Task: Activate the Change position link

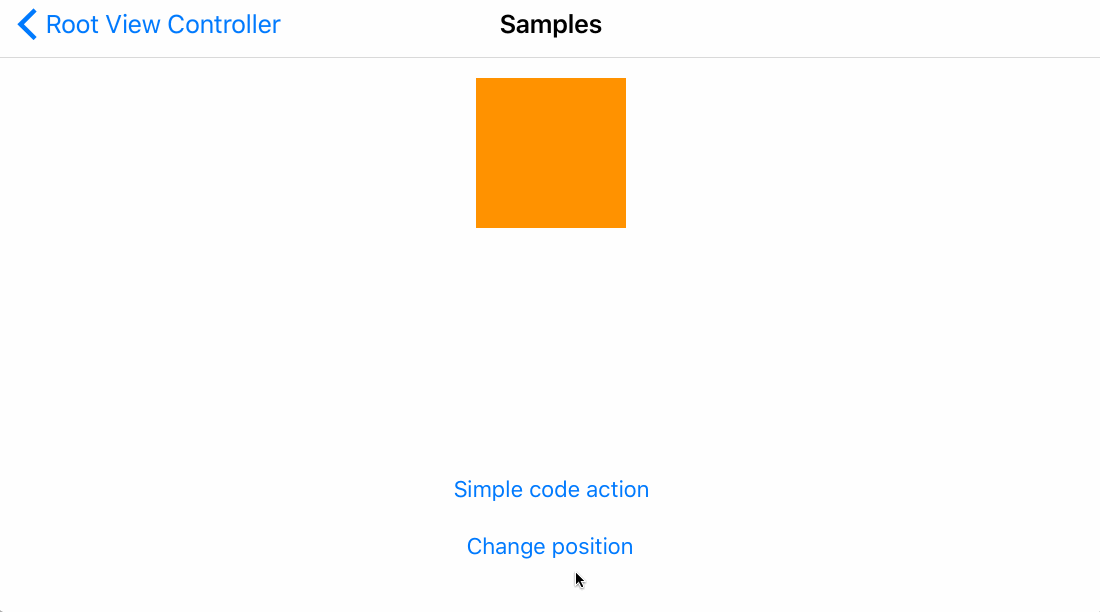Action: [x=549, y=547]
